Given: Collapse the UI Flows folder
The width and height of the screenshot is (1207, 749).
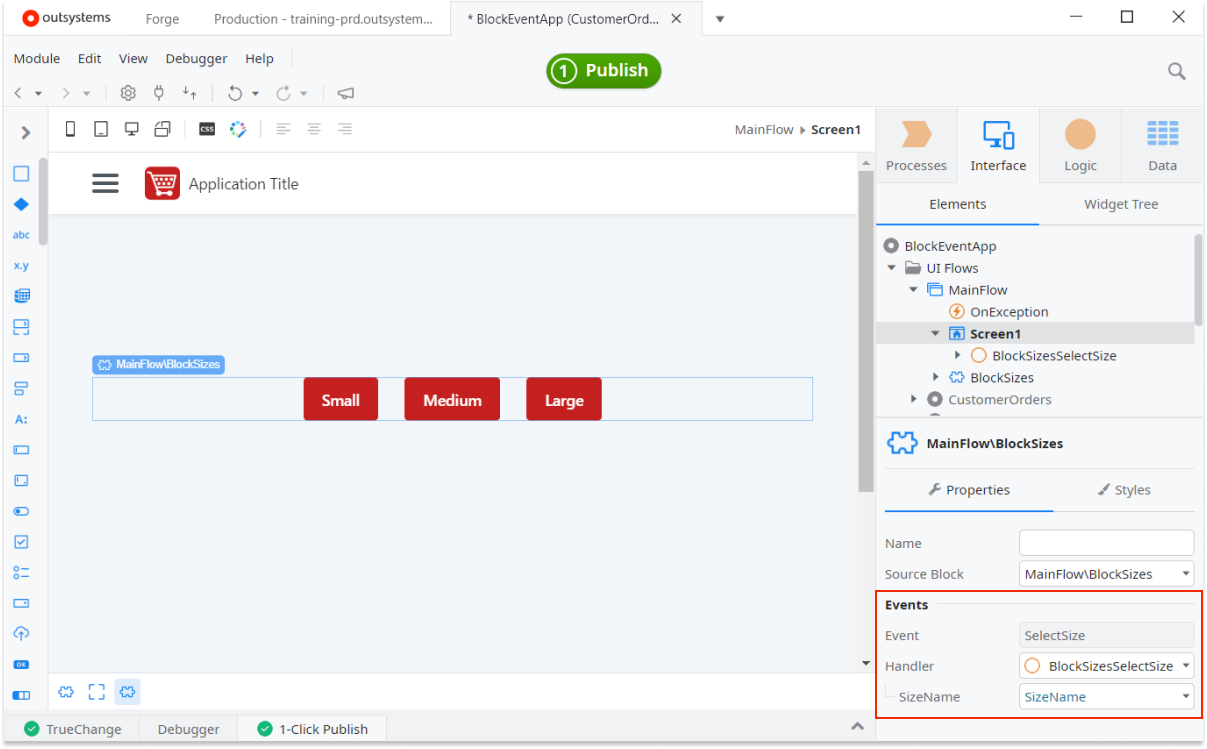Looking at the screenshot, I should tap(892, 268).
